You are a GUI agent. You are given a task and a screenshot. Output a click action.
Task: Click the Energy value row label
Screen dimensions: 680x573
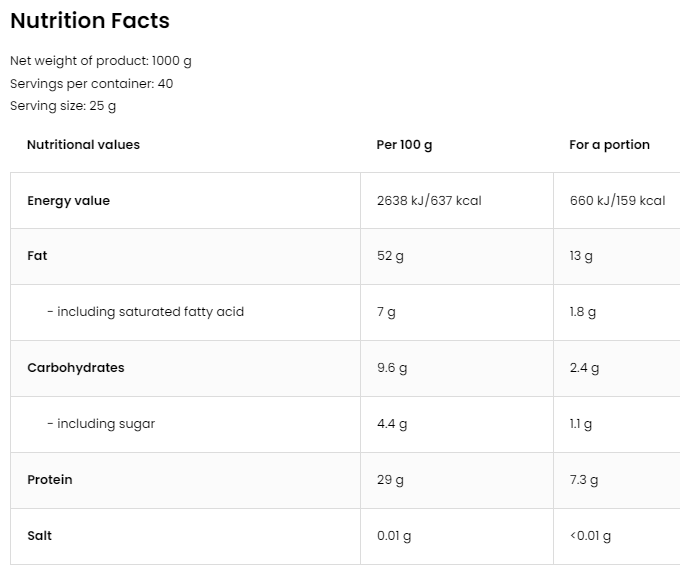[68, 201]
